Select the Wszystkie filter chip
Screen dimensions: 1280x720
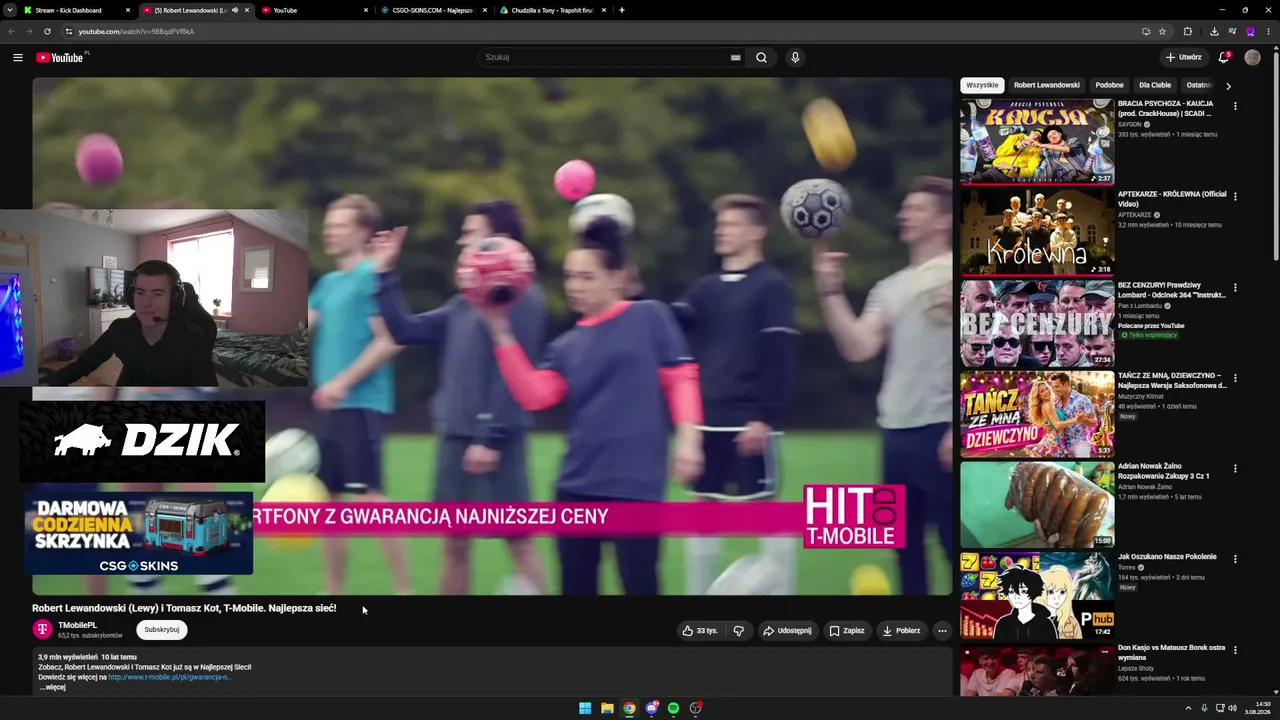click(x=982, y=85)
